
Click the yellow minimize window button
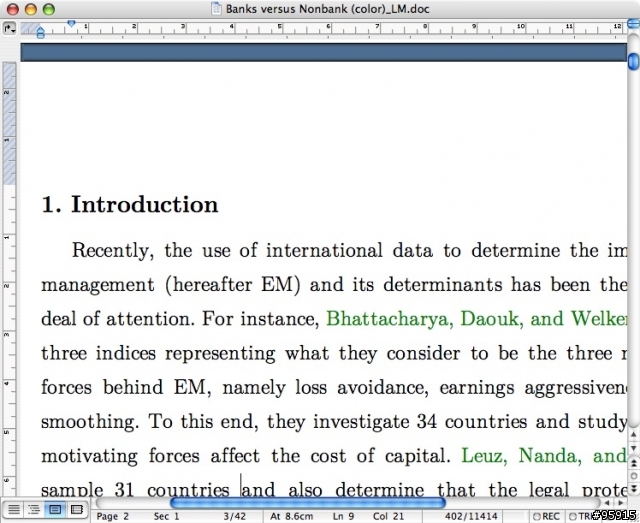tap(31, 9)
